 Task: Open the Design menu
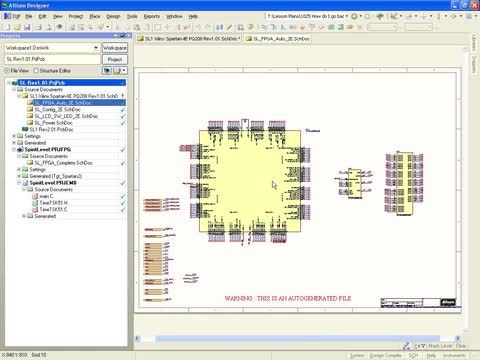coord(113,16)
